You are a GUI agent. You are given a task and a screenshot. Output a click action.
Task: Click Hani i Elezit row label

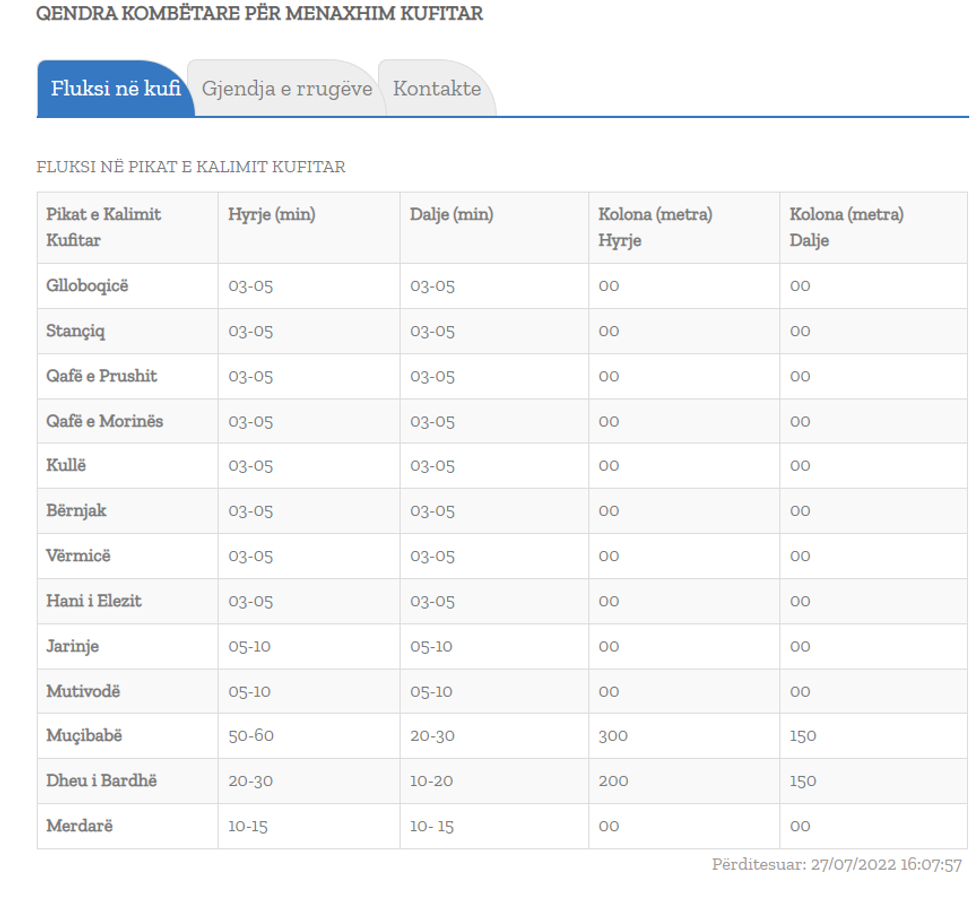pos(93,601)
